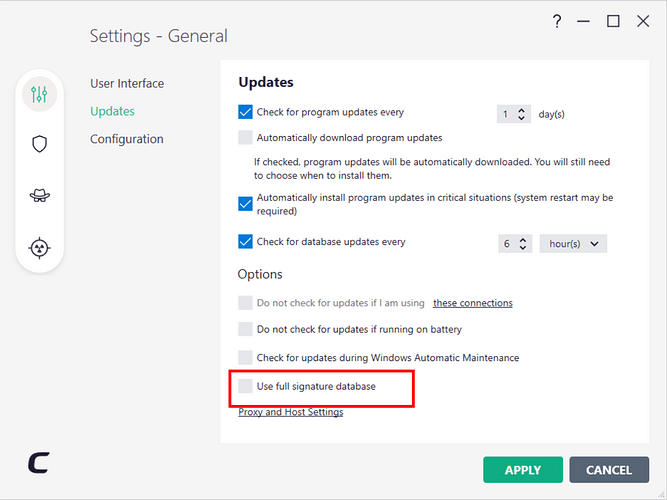This screenshot has width=667, height=500.
Task: Select Configuration settings section
Action: (127, 140)
